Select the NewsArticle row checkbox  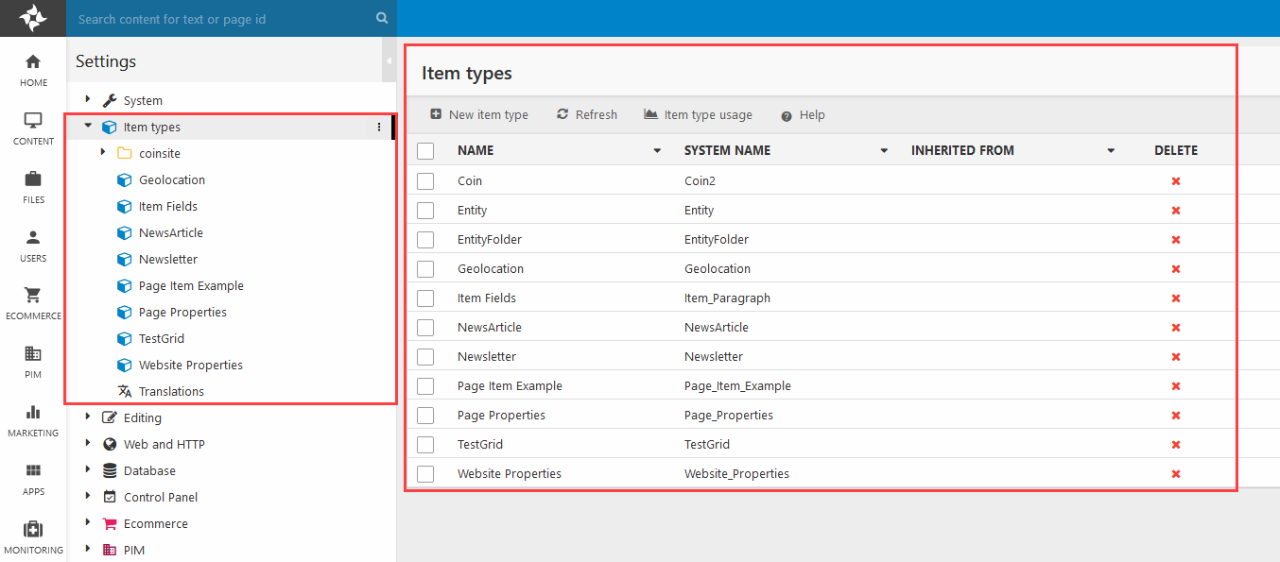pos(426,327)
